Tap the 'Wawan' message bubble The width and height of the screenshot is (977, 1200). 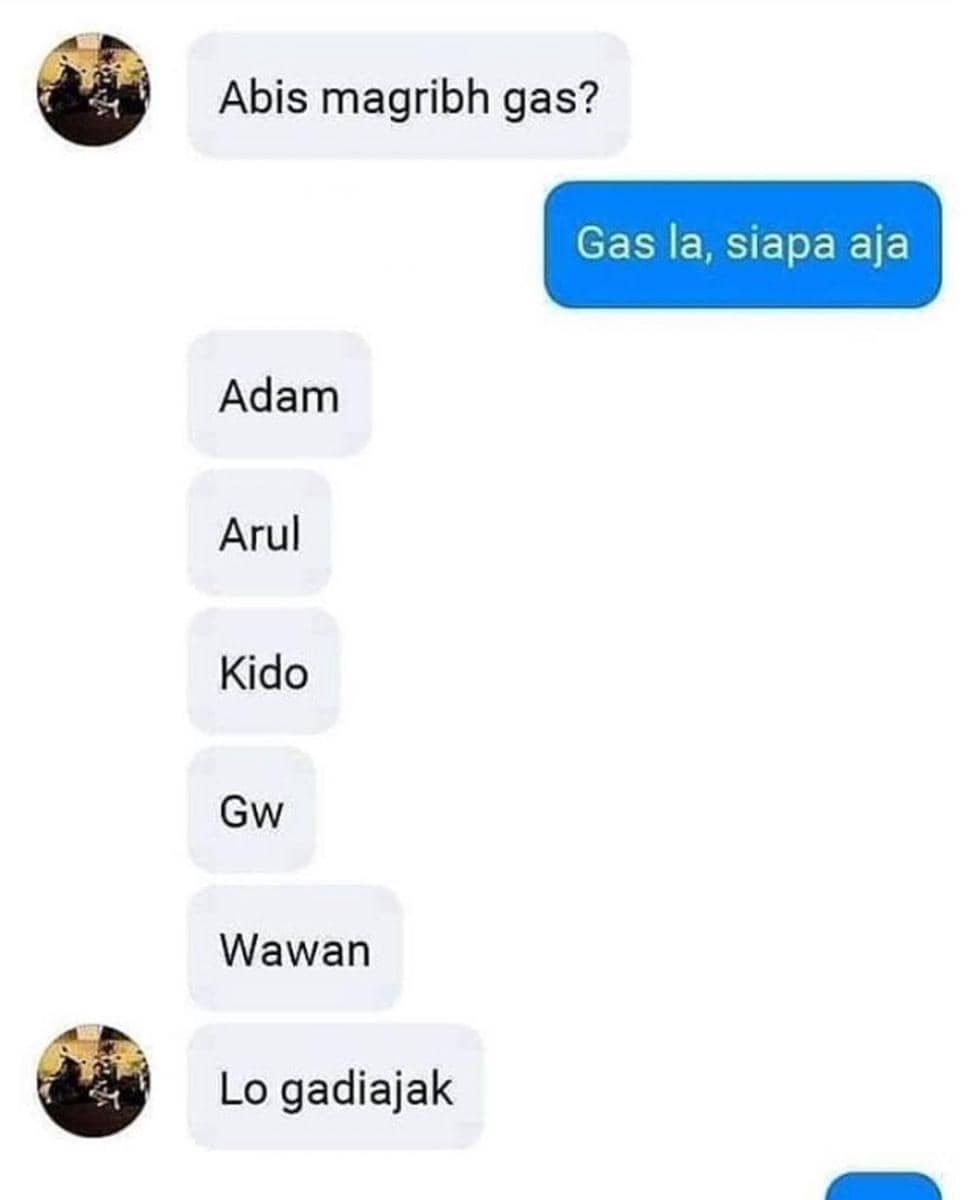click(x=295, y=948)
